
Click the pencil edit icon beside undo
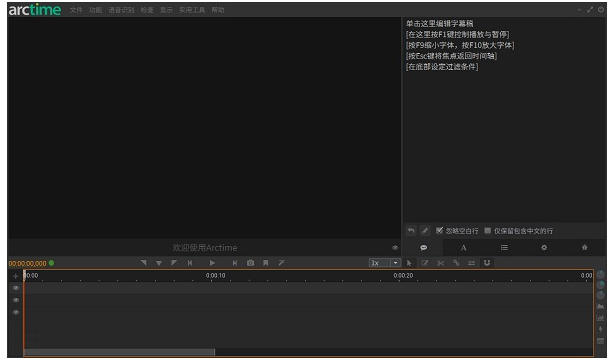(425, 231)
